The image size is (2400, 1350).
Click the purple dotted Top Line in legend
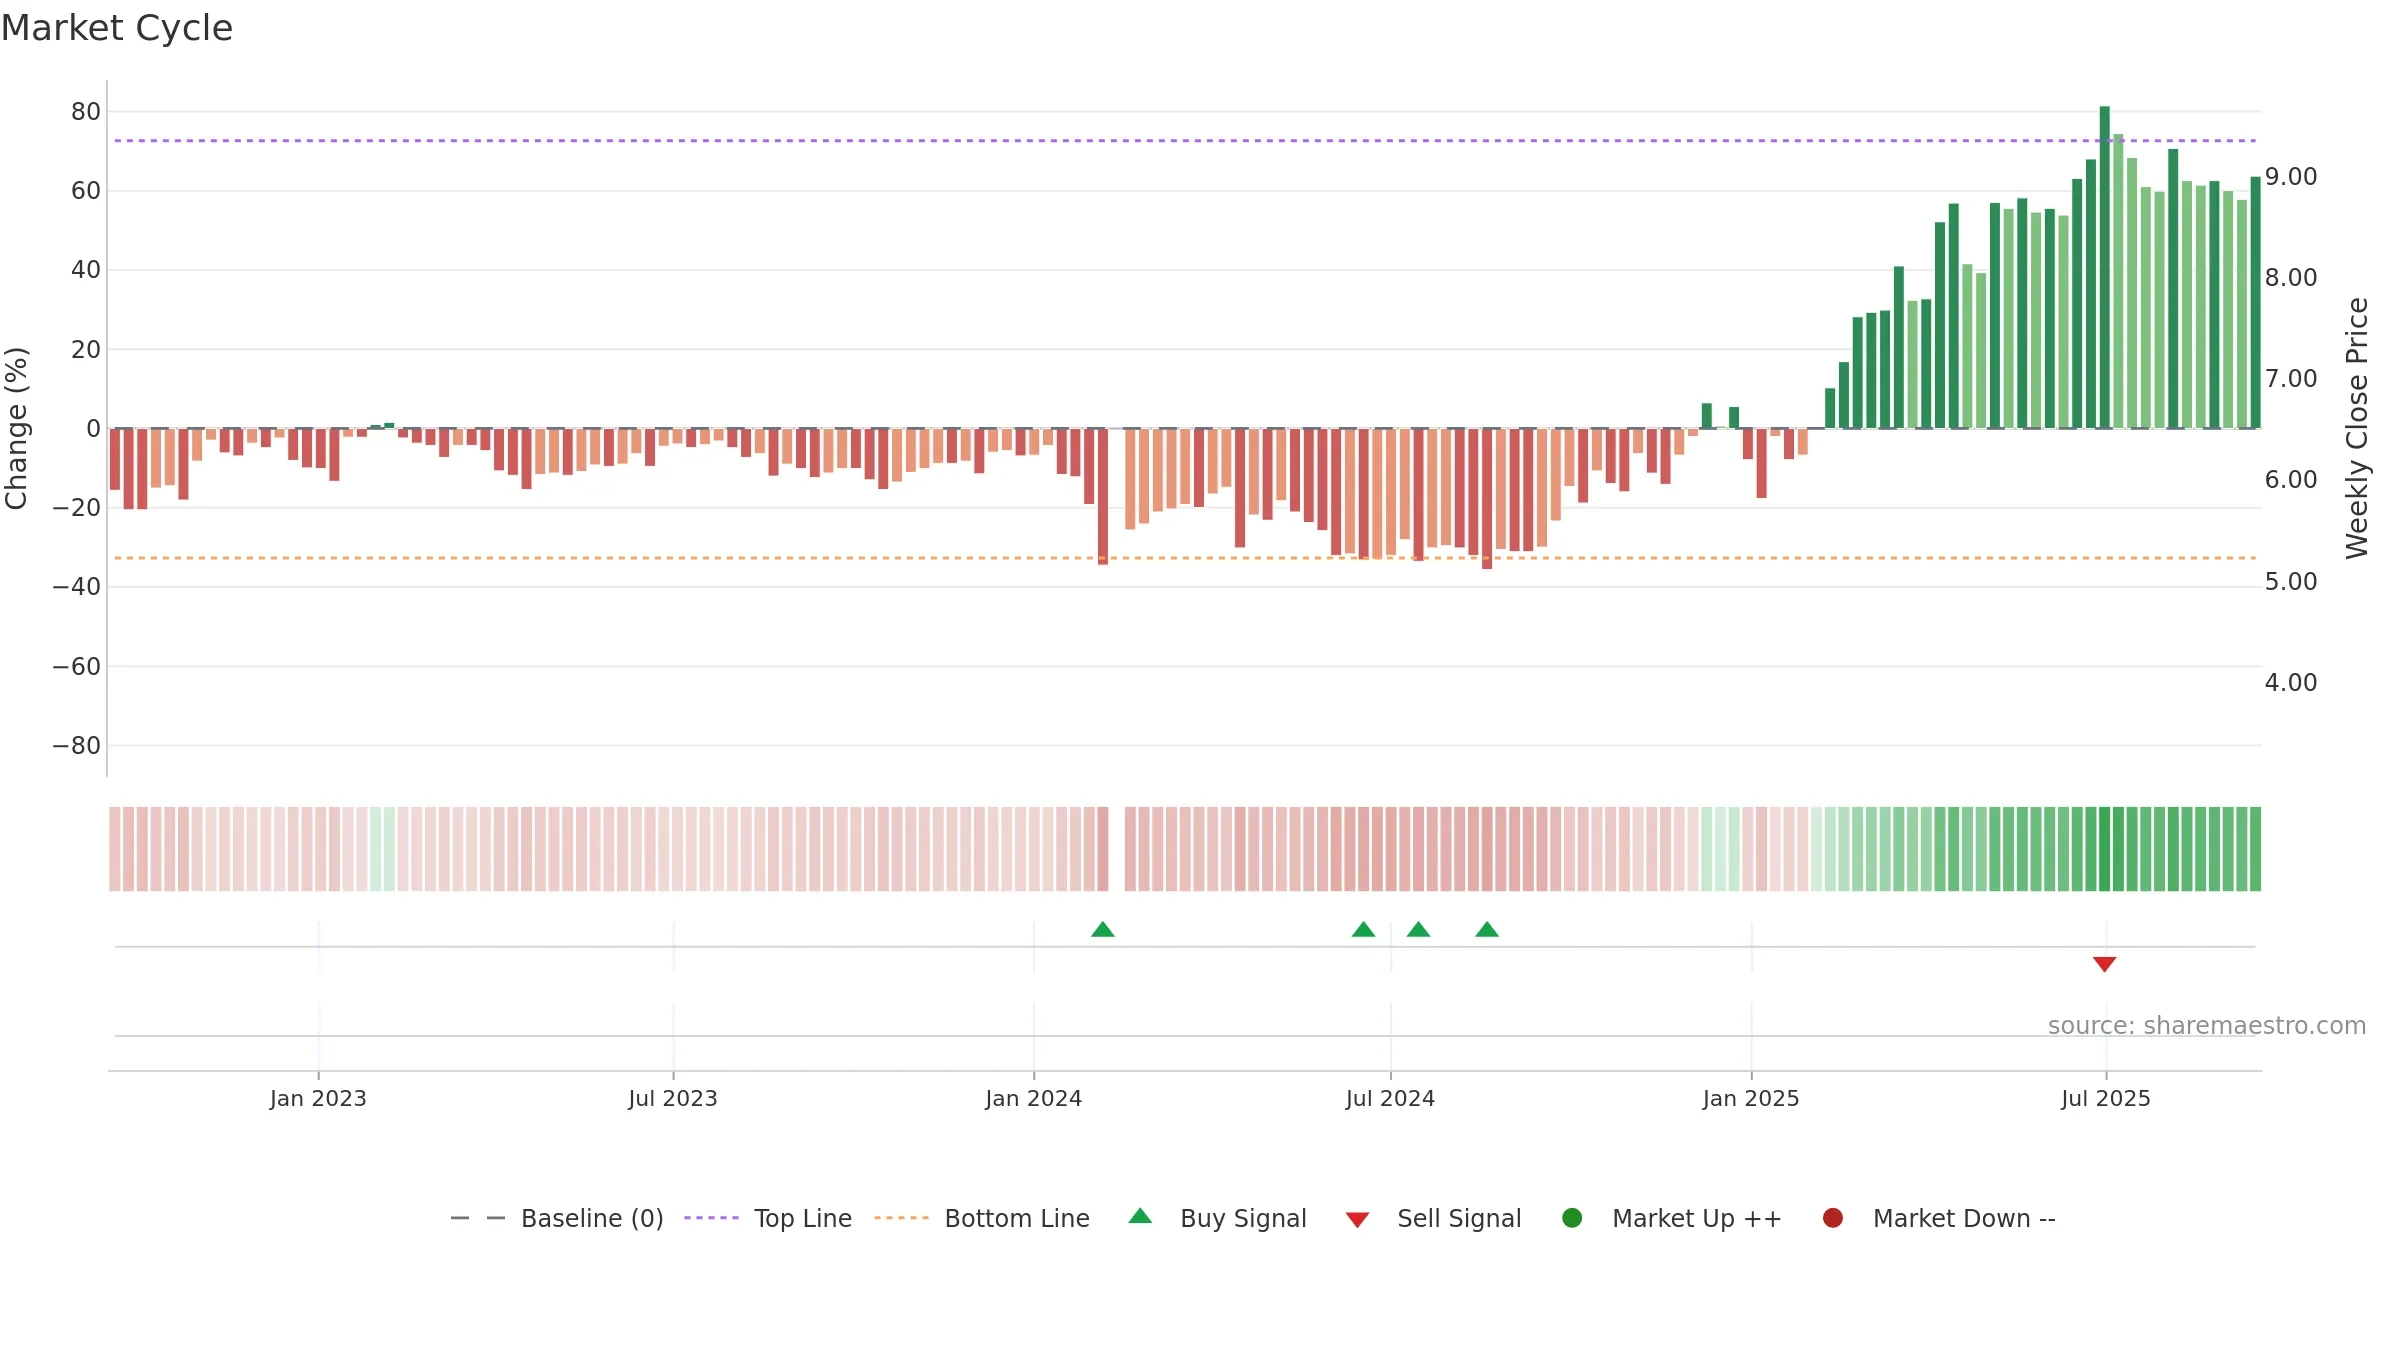coord(711,1218)
